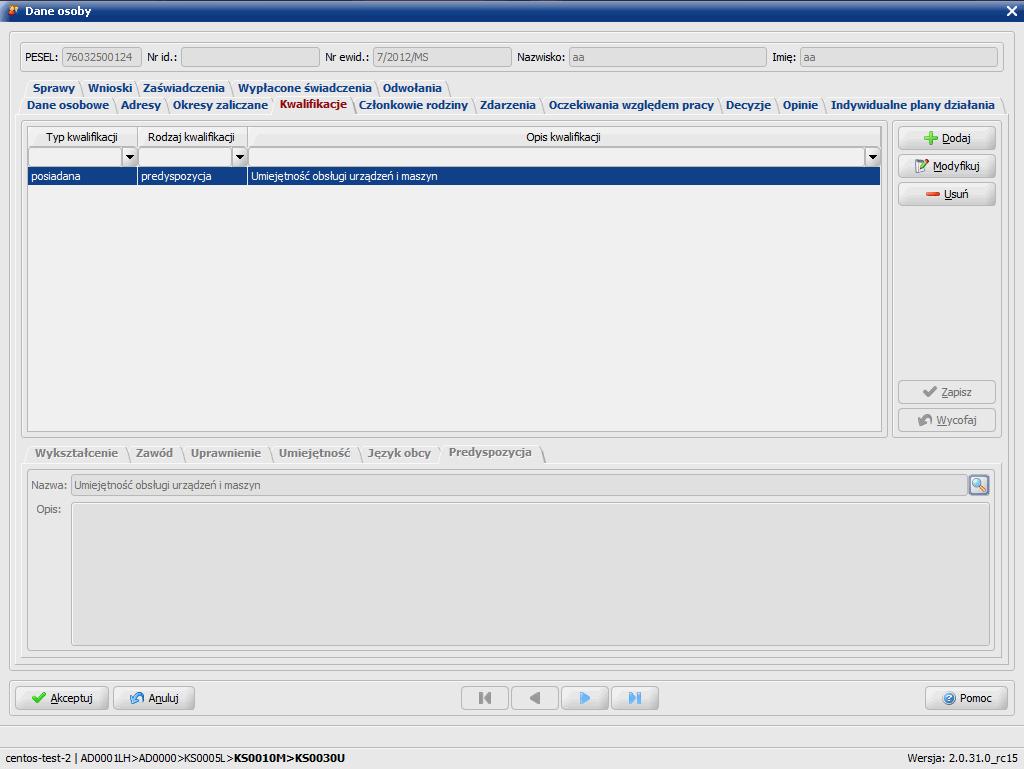Click the disabled Wycofaj button

pyautogui.click(x=946, y=420)
